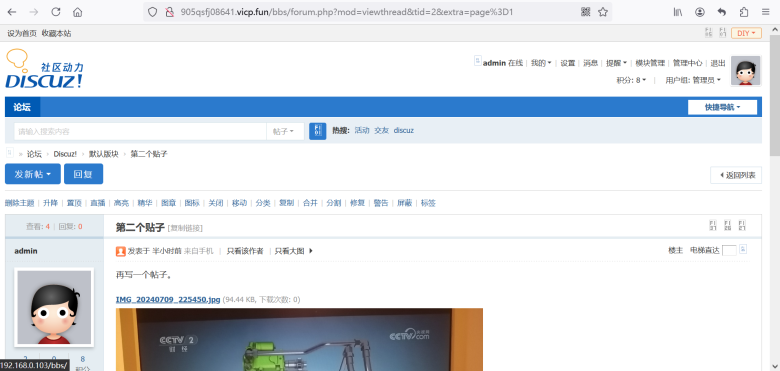Click the admin username in post sidebar
The width and height of the screenshot is (780, 371).
26,251
